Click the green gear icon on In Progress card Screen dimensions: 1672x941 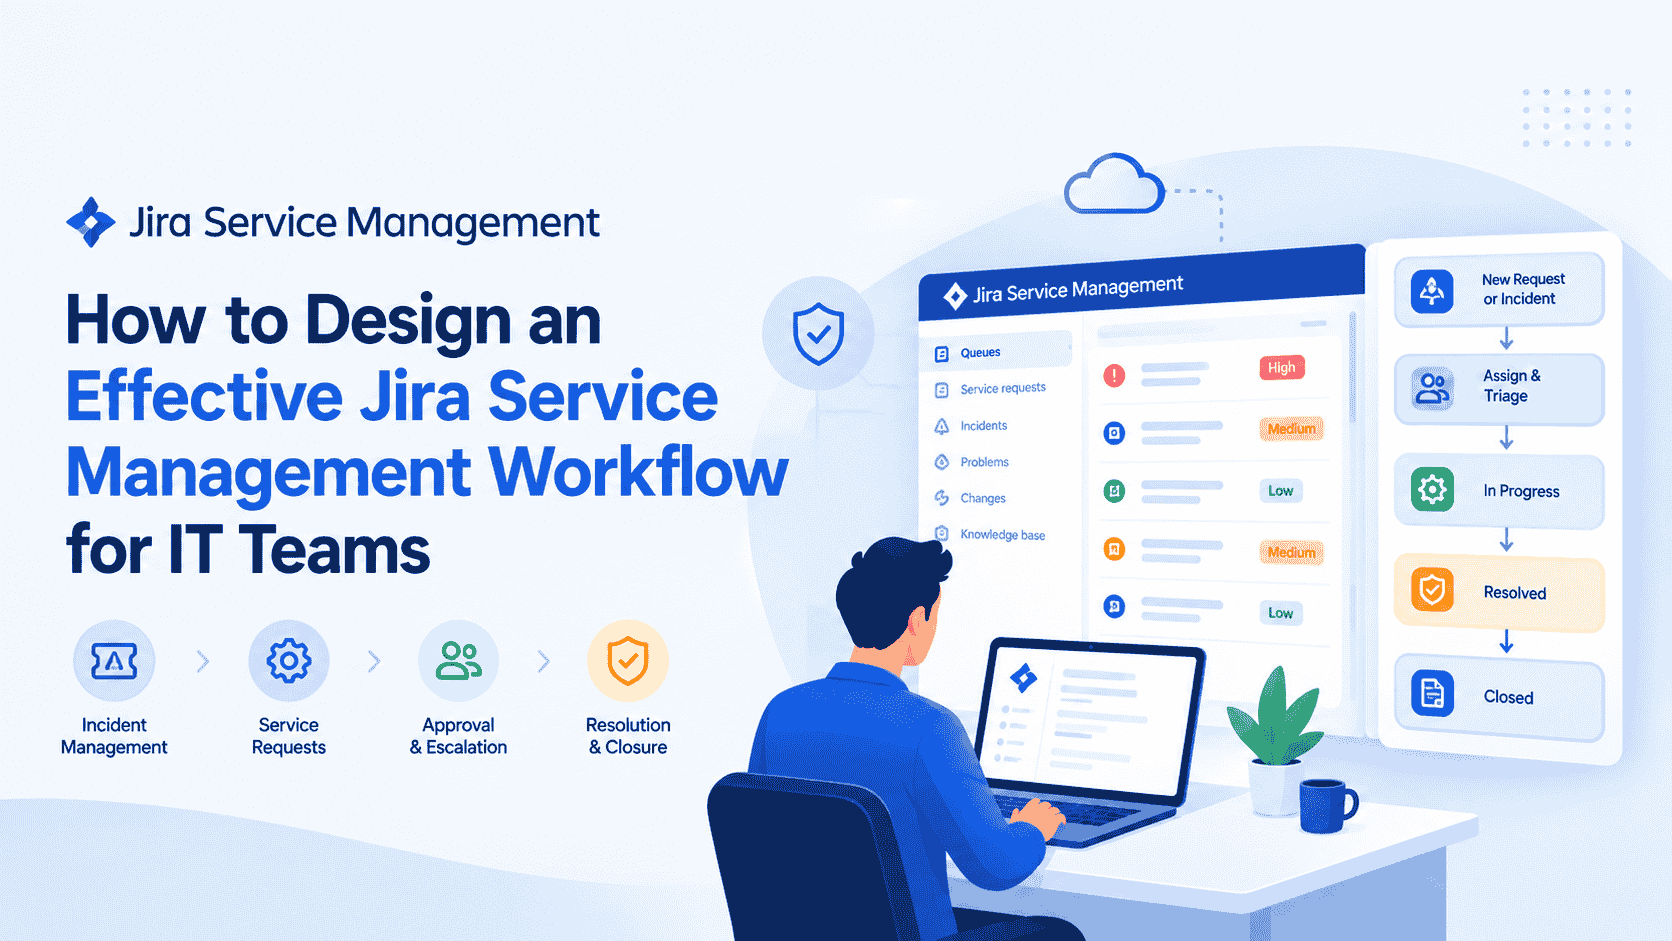(1432, 490)
